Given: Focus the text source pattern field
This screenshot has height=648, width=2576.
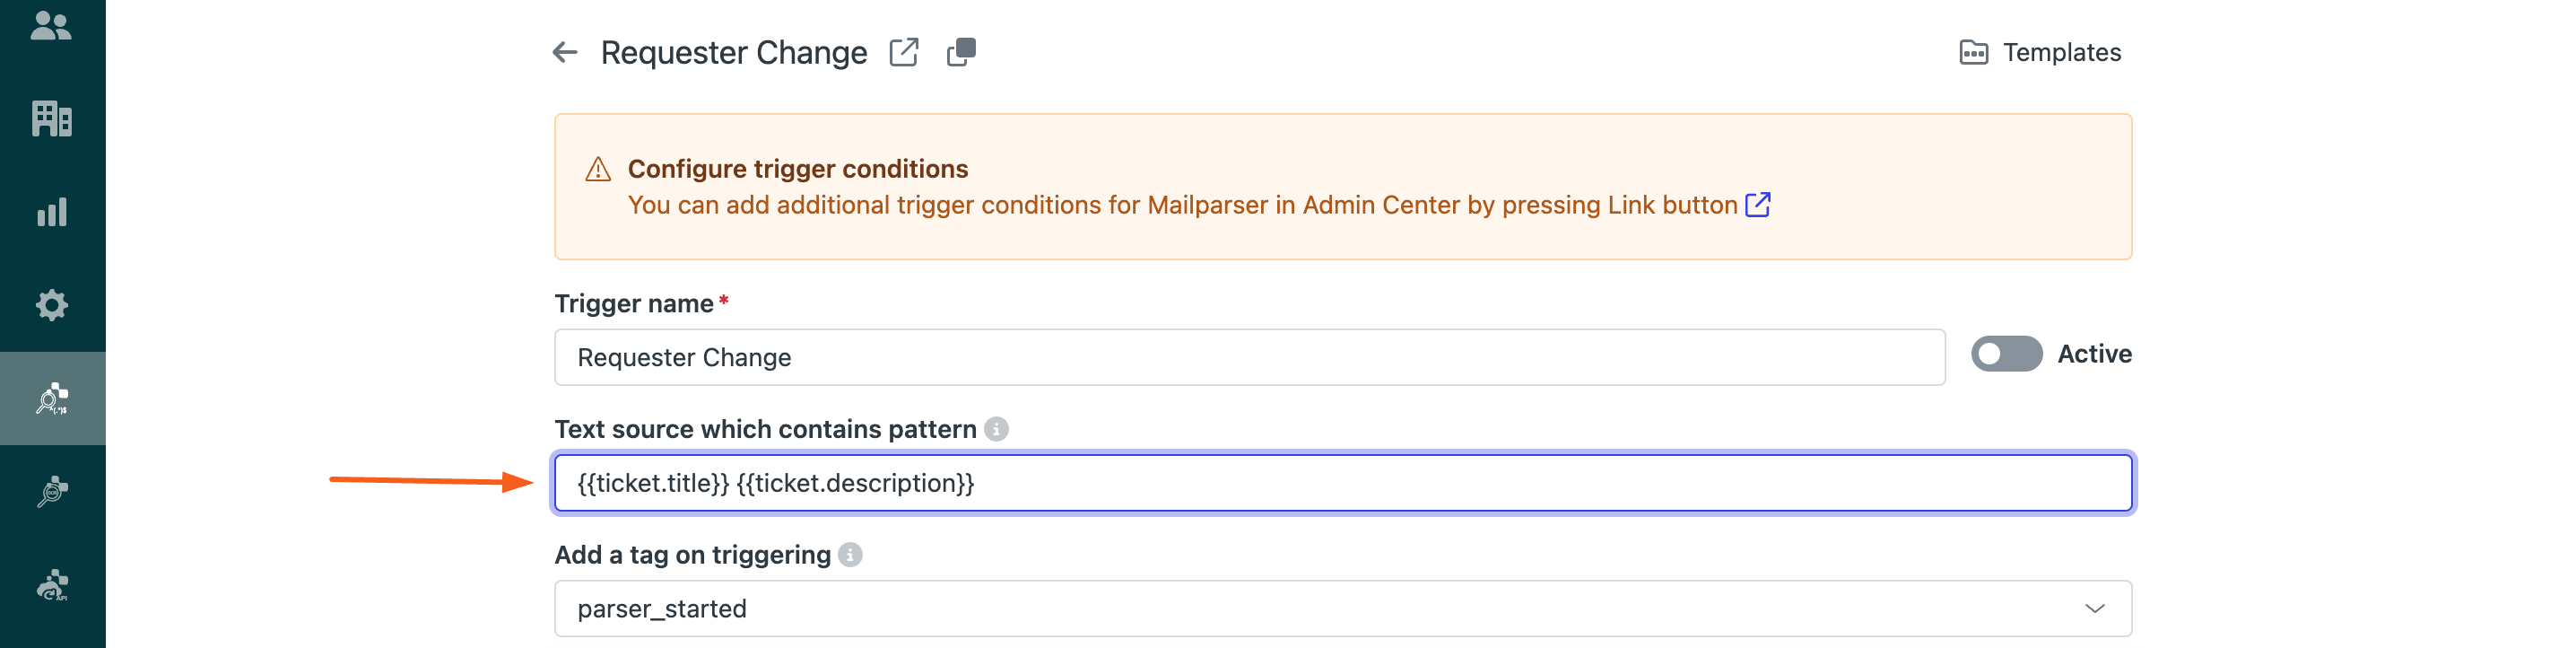Looking at the screenshot, I should click(1343, 483).
